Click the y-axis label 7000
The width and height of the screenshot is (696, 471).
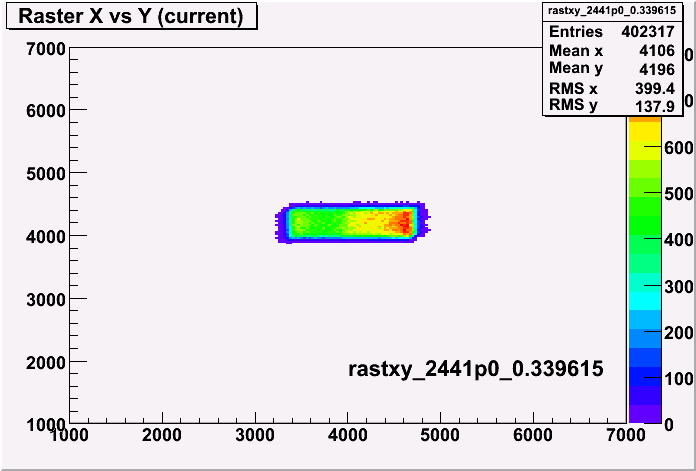tap(46, 49)
